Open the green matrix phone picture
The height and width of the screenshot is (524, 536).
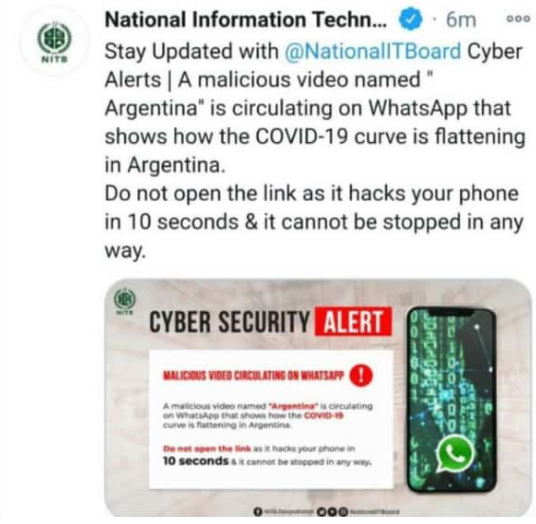pyautogui.click(x=451, y=400)
